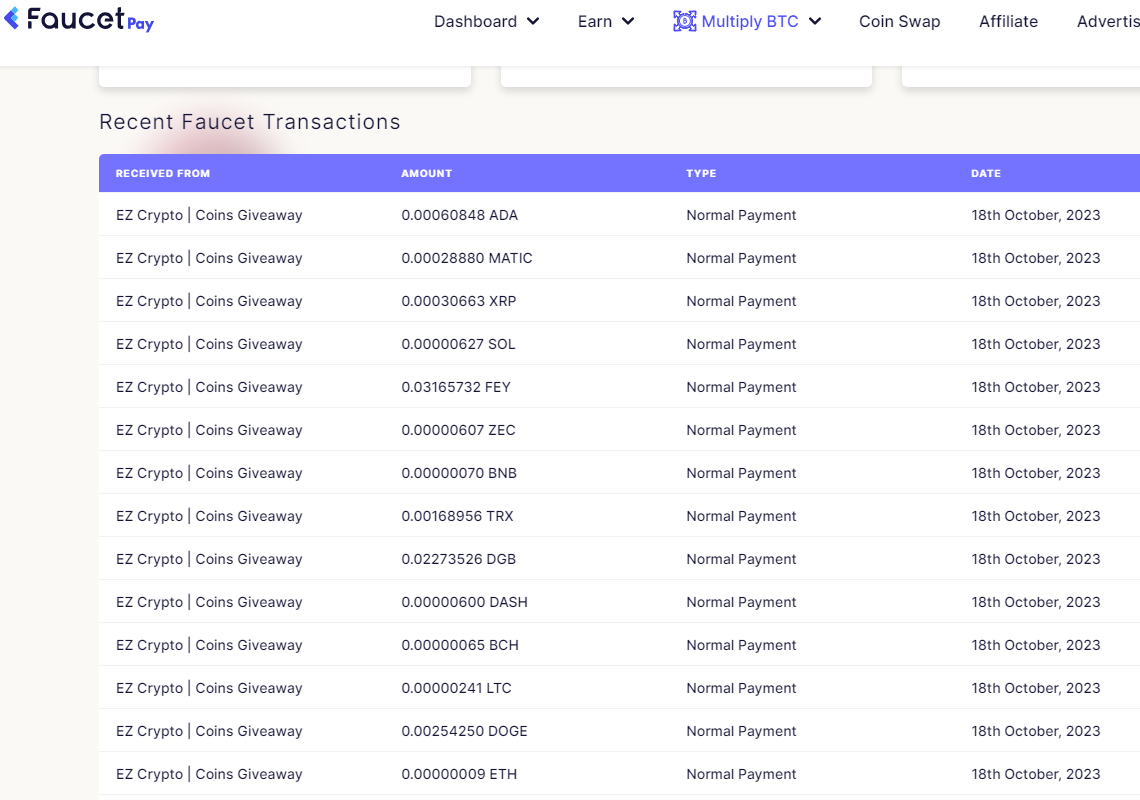This screenshot has width=1140, height=800.
Task: Select the 0.00000627 SOL amount
Action: coord(458,344)
